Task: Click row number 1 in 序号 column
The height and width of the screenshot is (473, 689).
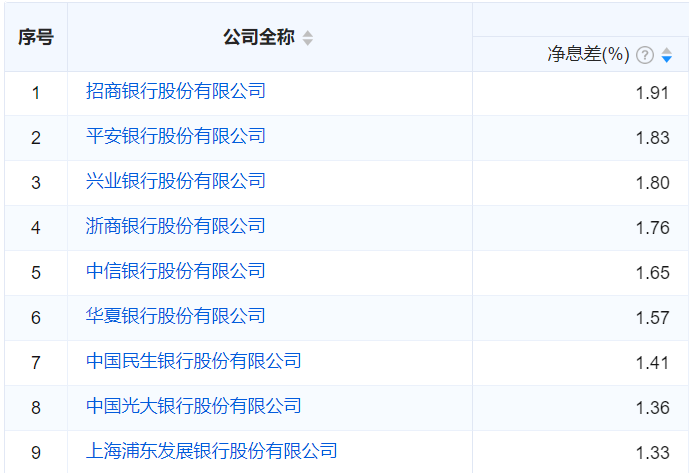Action: tap(36, 93)
